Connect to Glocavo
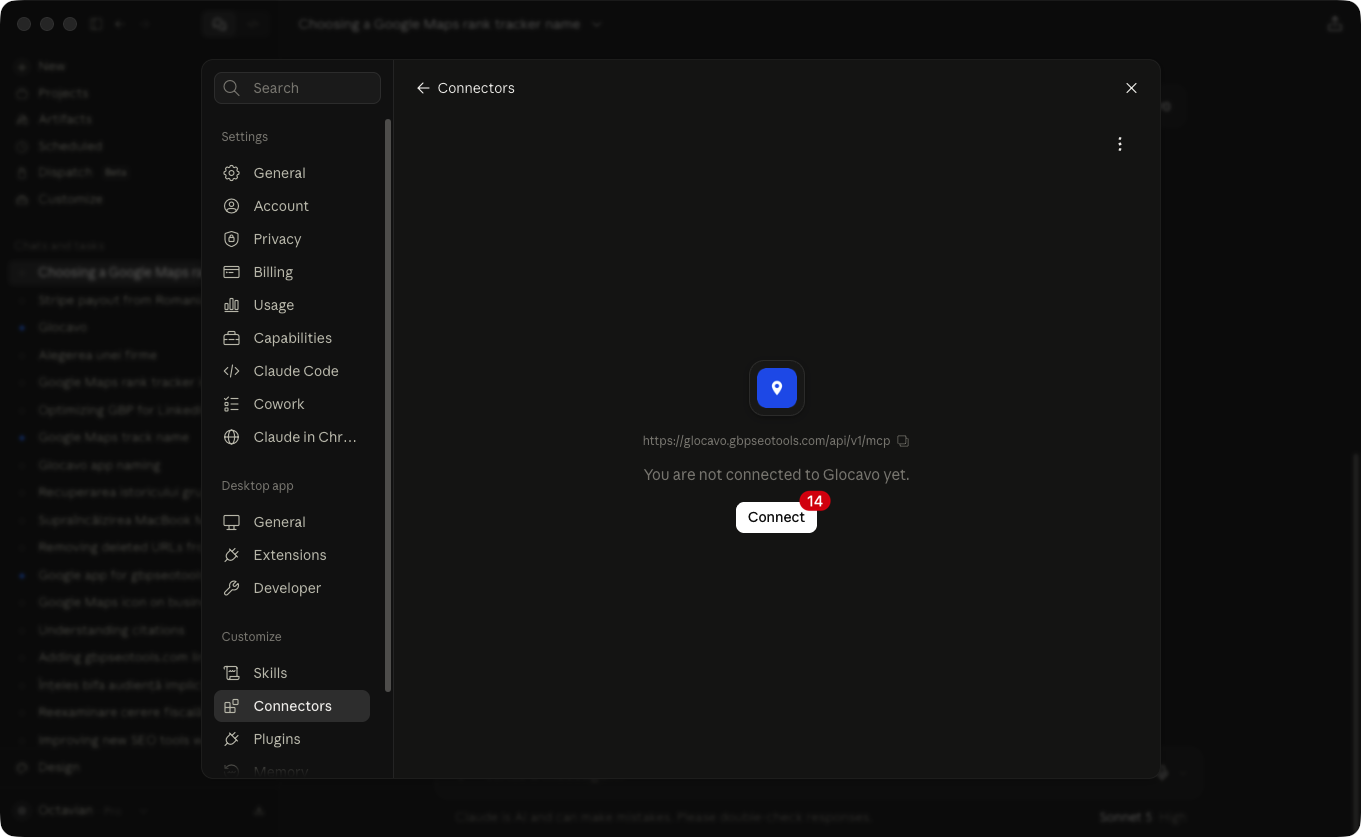Screen dimensions: 1361x837 pos(776,517)
